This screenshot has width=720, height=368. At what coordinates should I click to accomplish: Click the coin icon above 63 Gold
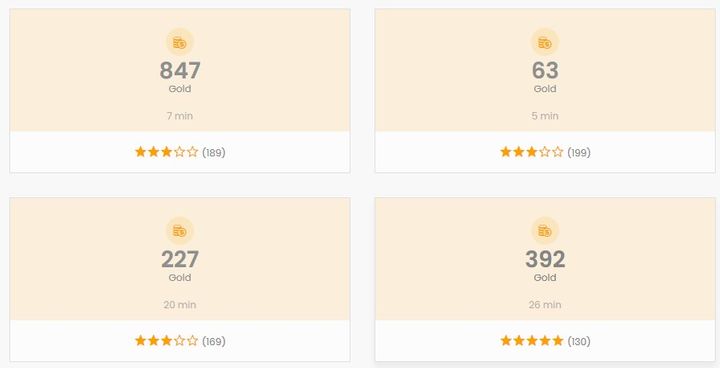(x=545, y=42)
